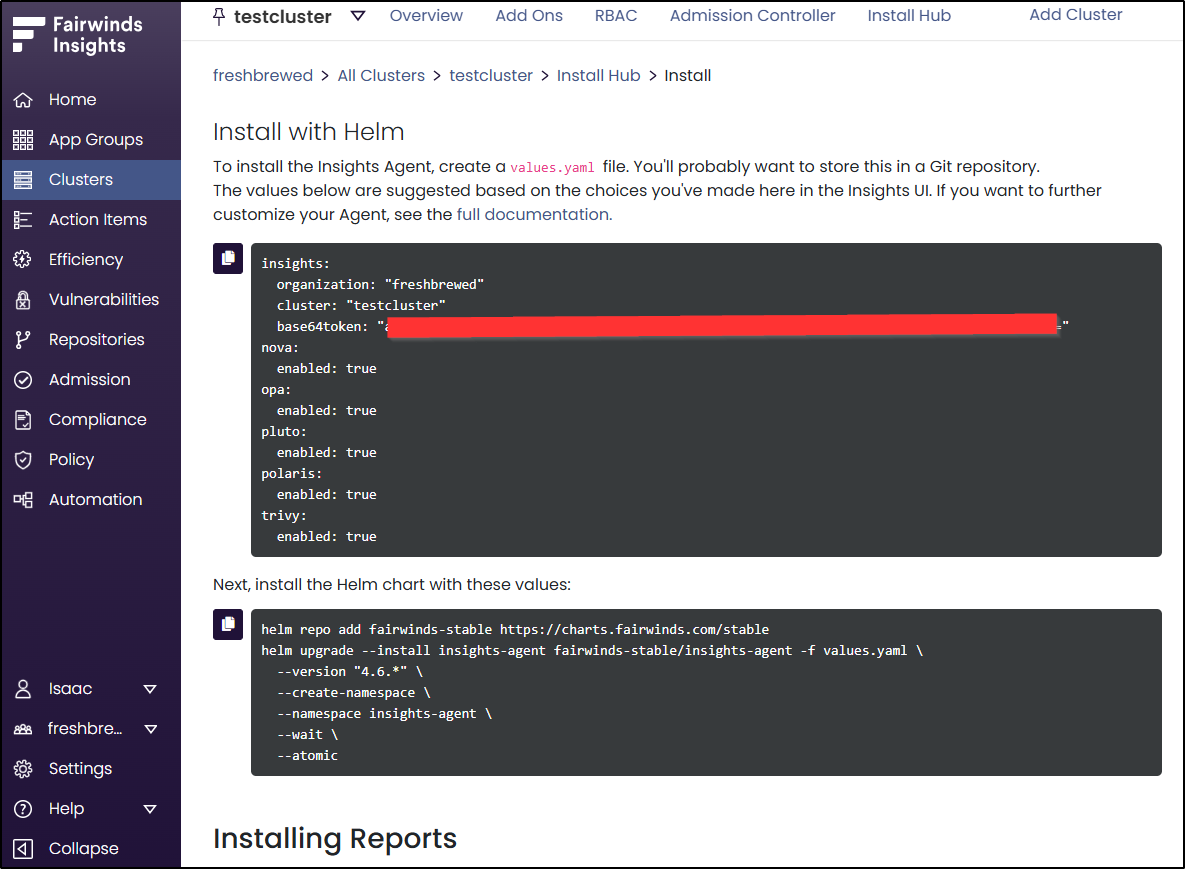Go to Install Hub in the breadcrumb
This screenshot has width=1185, height=869.
(599, 76)
